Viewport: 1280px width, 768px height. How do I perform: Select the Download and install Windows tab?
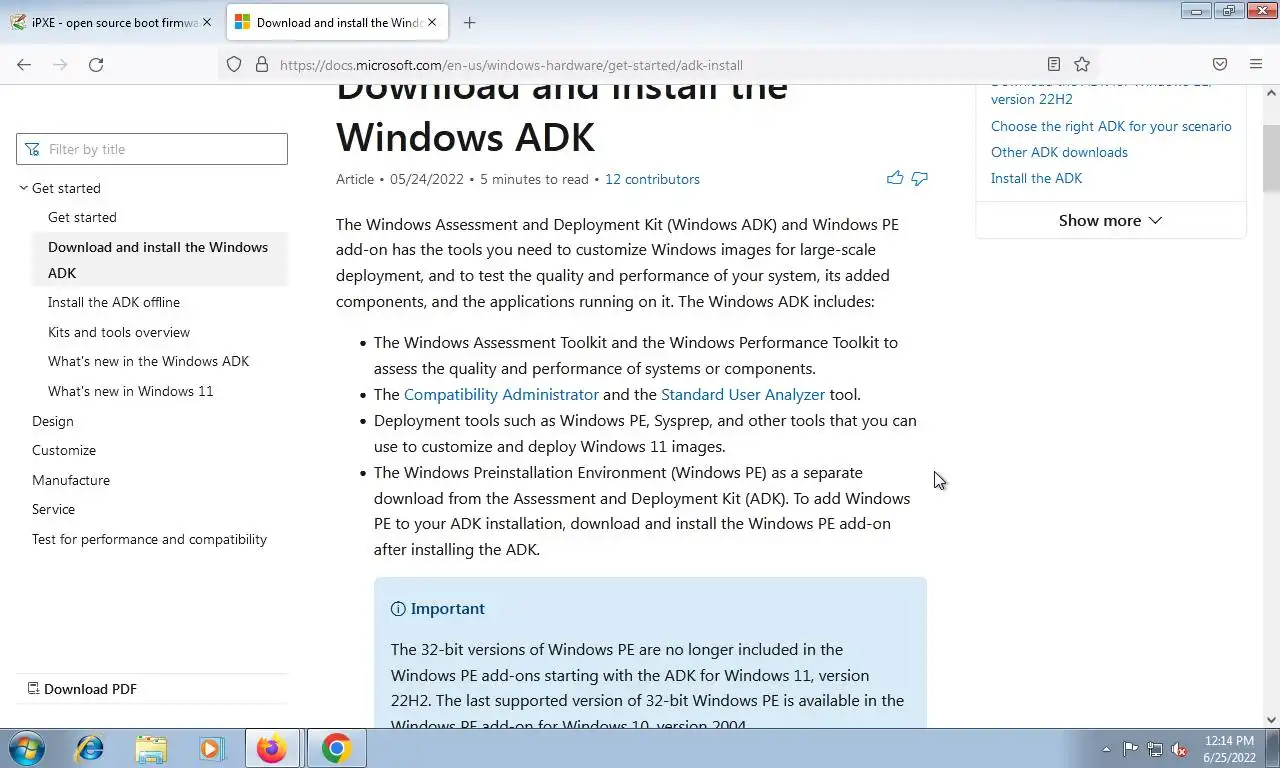337,22
